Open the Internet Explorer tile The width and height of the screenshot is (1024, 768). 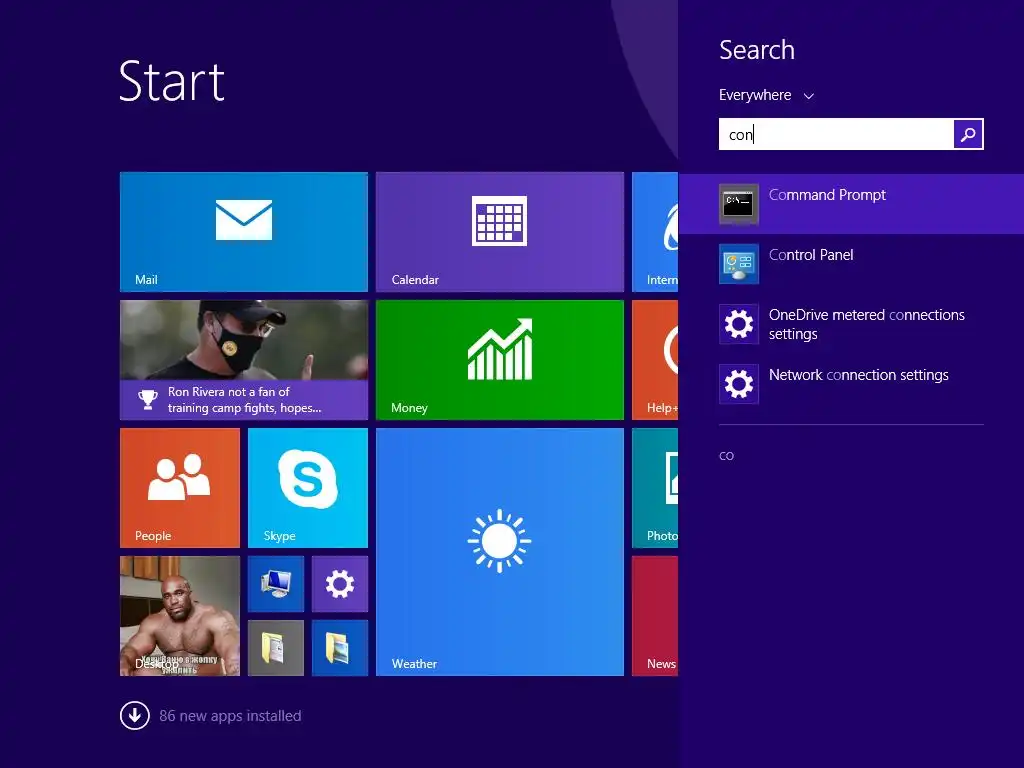pyautogui.click(x=655, y=232)
